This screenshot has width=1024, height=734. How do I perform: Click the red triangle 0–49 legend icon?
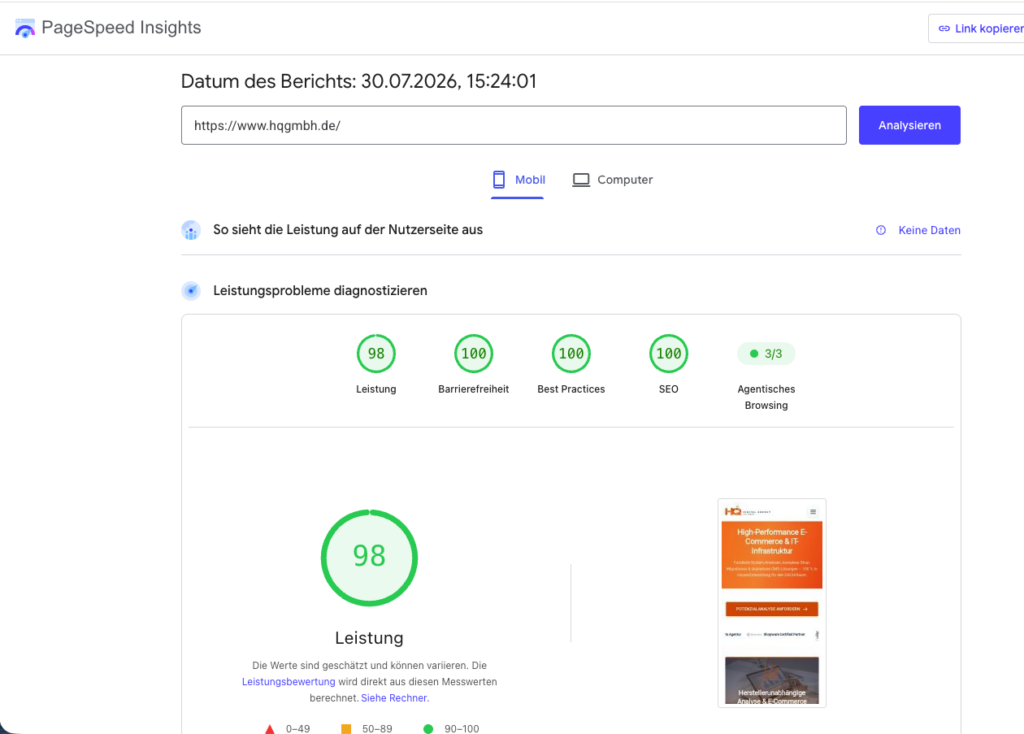(270, 729)
